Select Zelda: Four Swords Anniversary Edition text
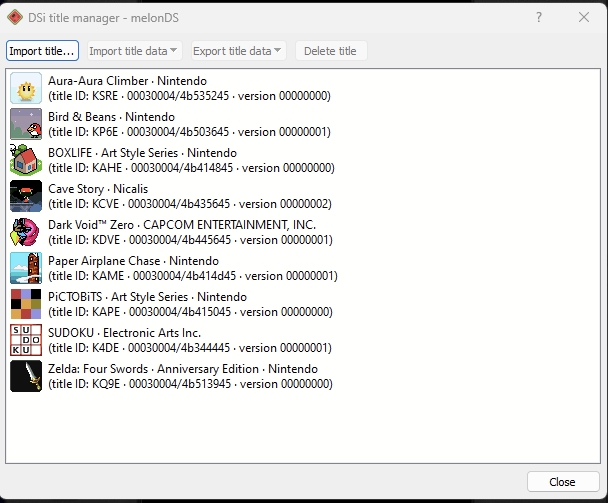 183,369
